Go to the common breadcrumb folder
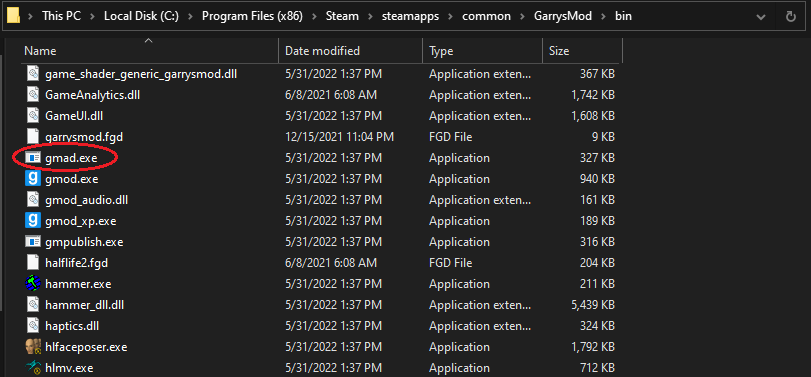Viewport: 811px width, 377px height. tap(486, 16)
